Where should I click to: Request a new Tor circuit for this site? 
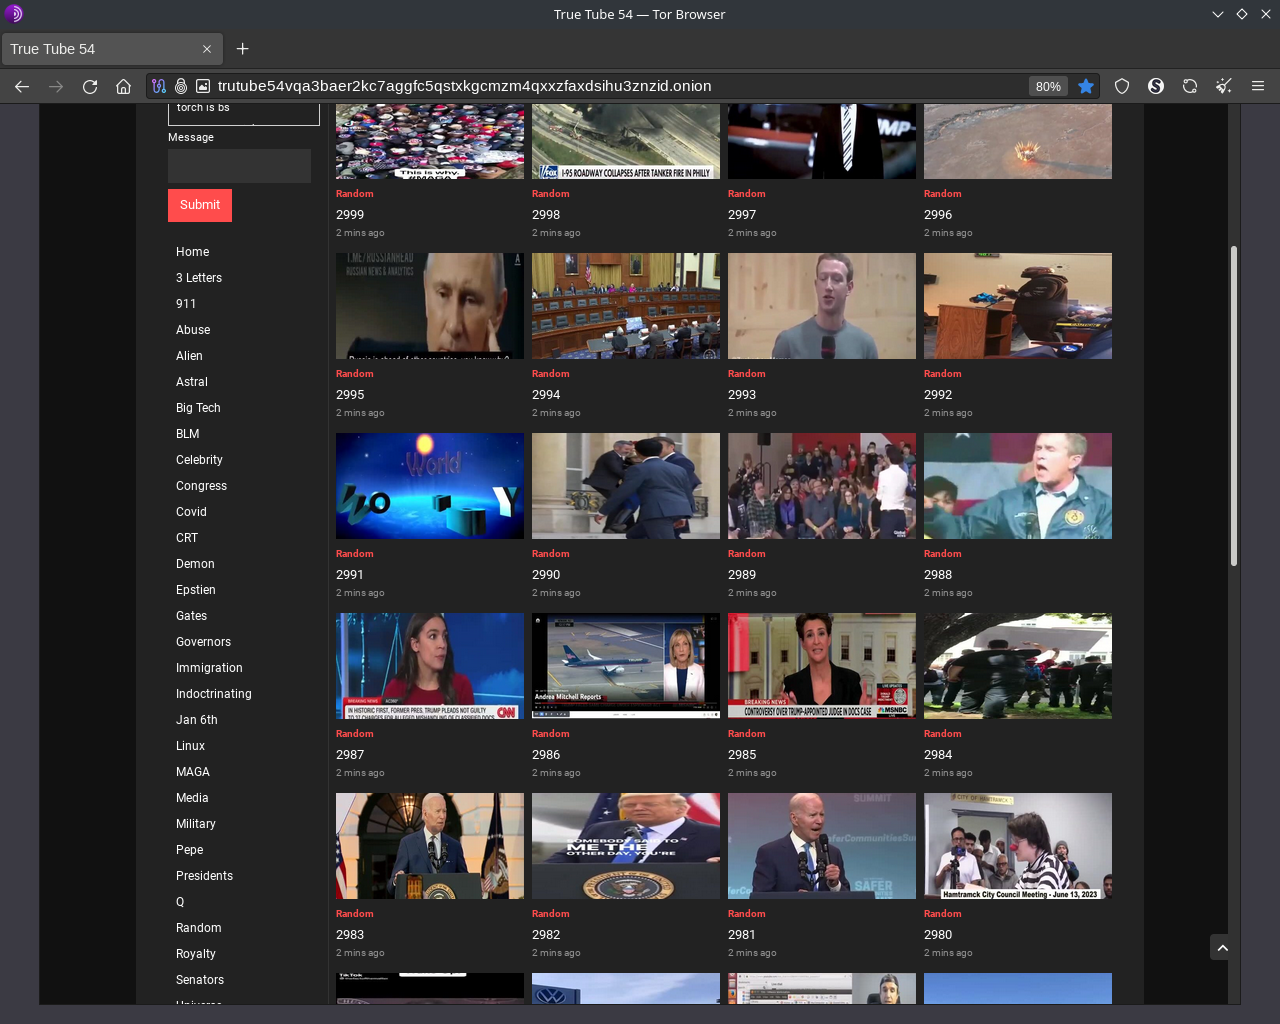coord(1190,86)
